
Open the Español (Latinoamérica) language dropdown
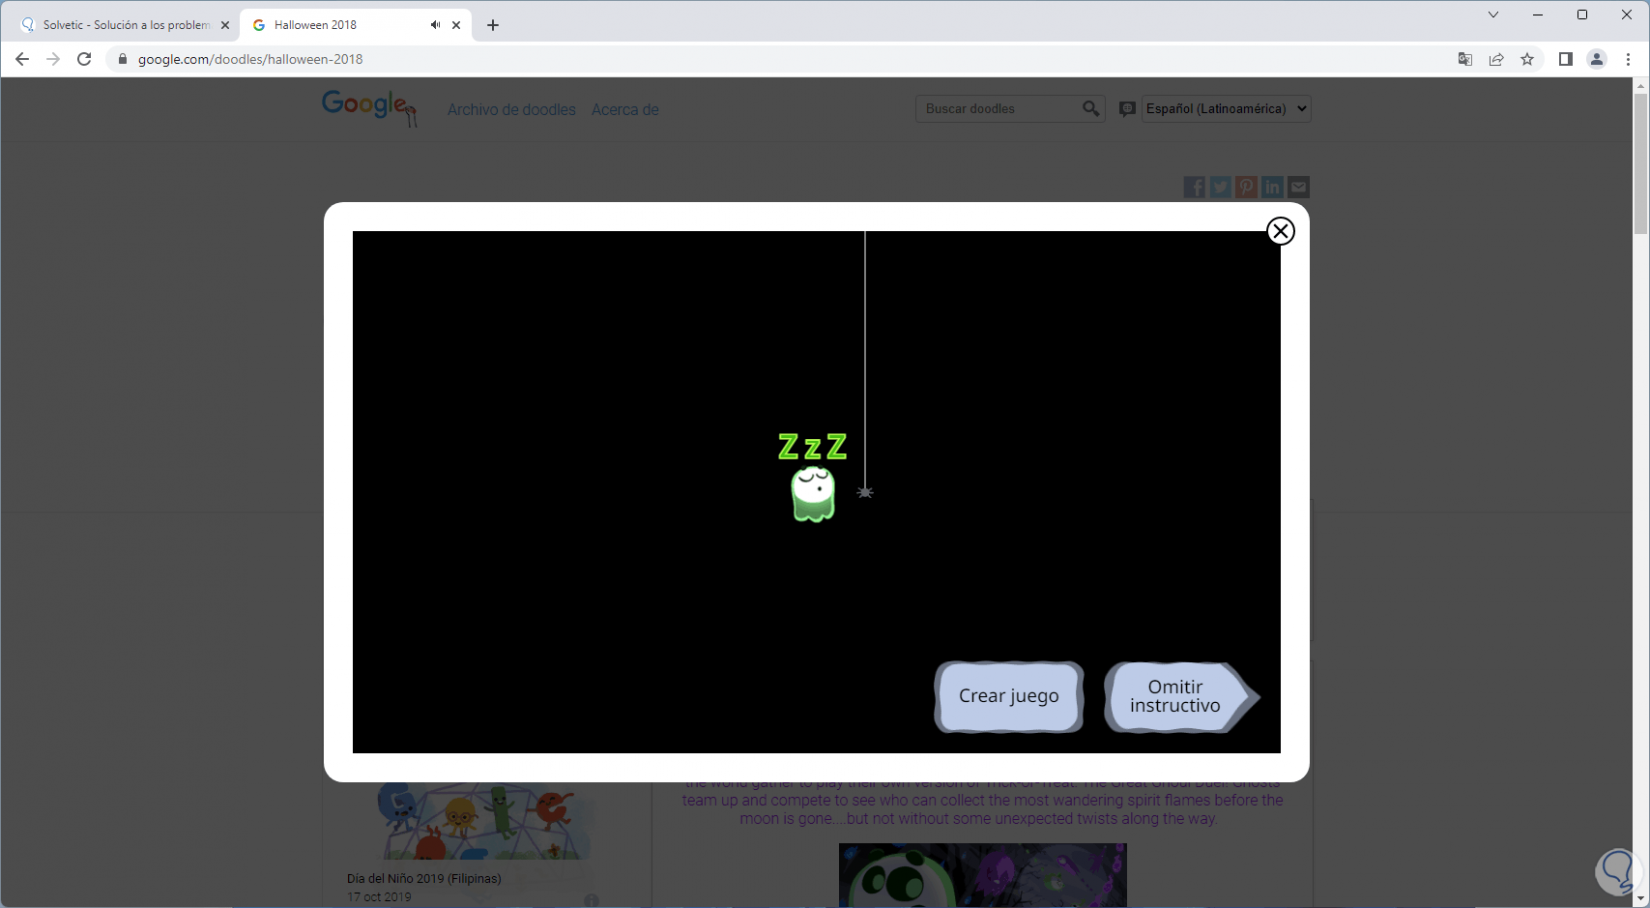tap(1226, 108)
